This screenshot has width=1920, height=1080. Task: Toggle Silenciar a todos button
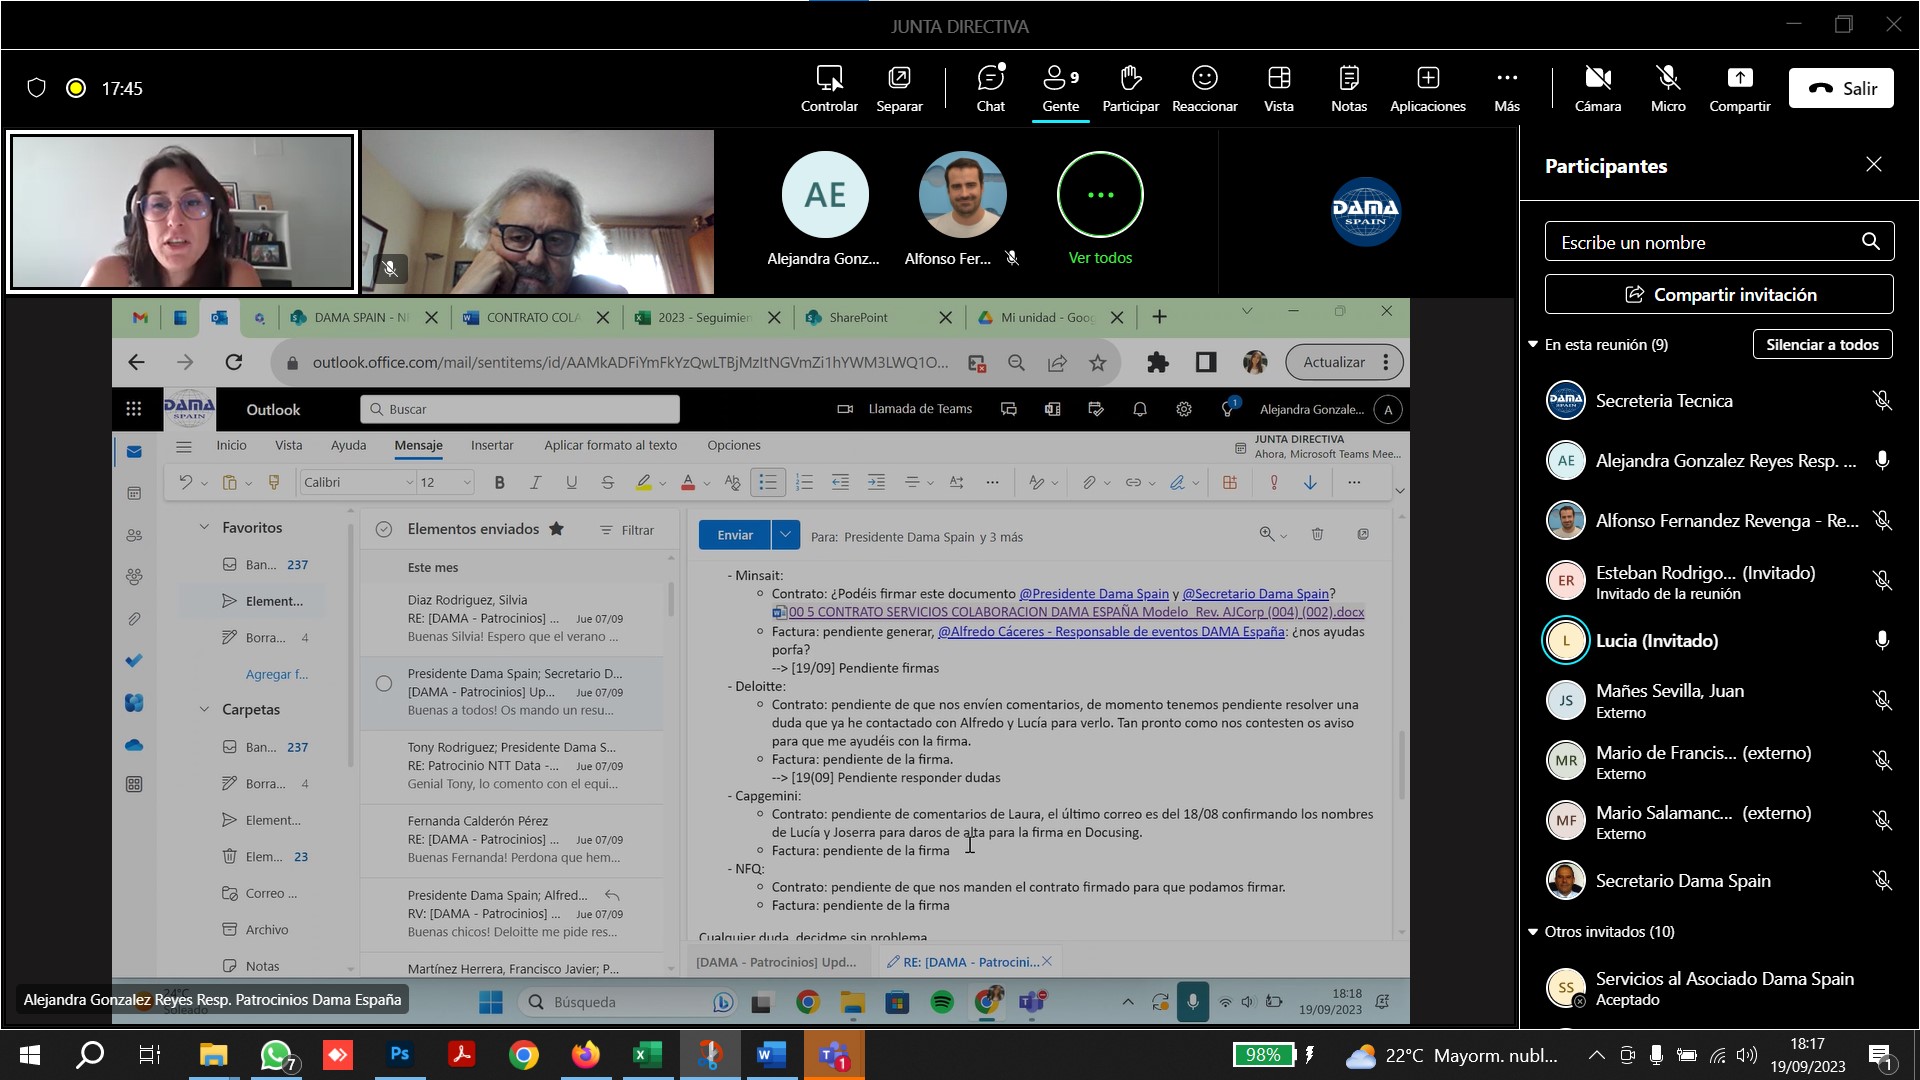(x=1821, y=343)
